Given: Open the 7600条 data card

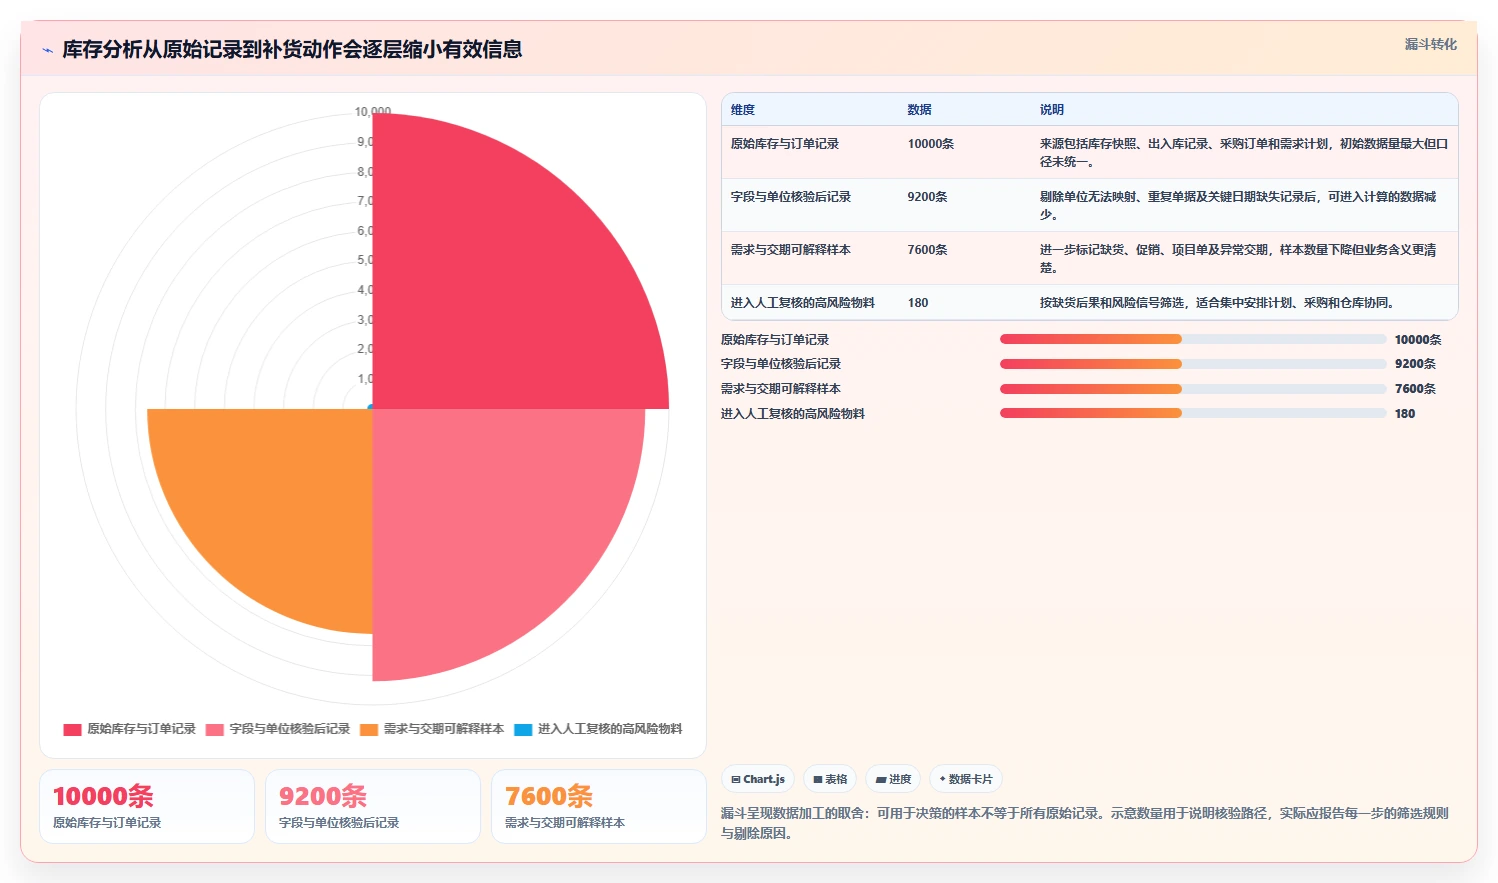Looking at the screenshot, I should pos(599,807).
